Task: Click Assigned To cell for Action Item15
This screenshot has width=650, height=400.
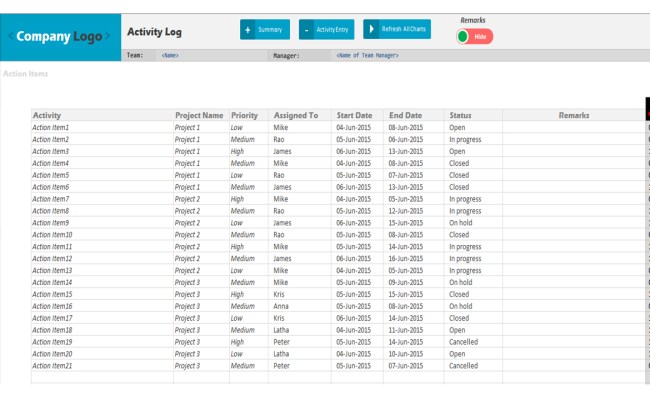Action: (300, 294)
